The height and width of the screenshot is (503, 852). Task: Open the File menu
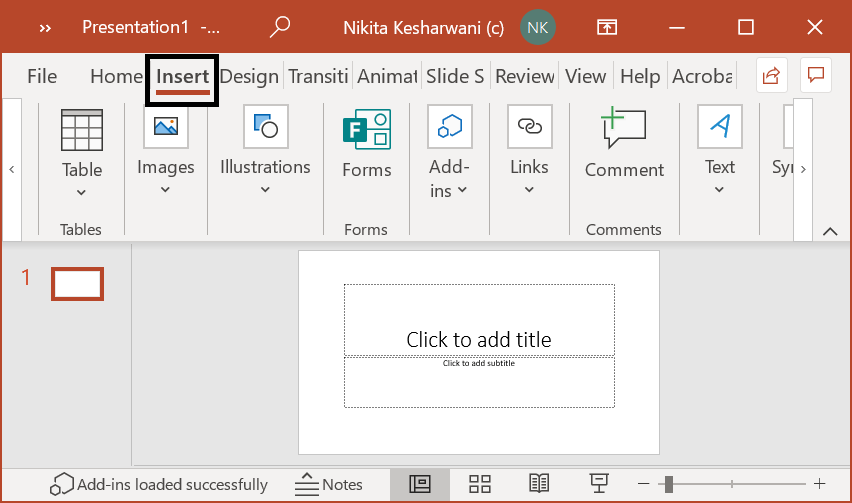42,76
